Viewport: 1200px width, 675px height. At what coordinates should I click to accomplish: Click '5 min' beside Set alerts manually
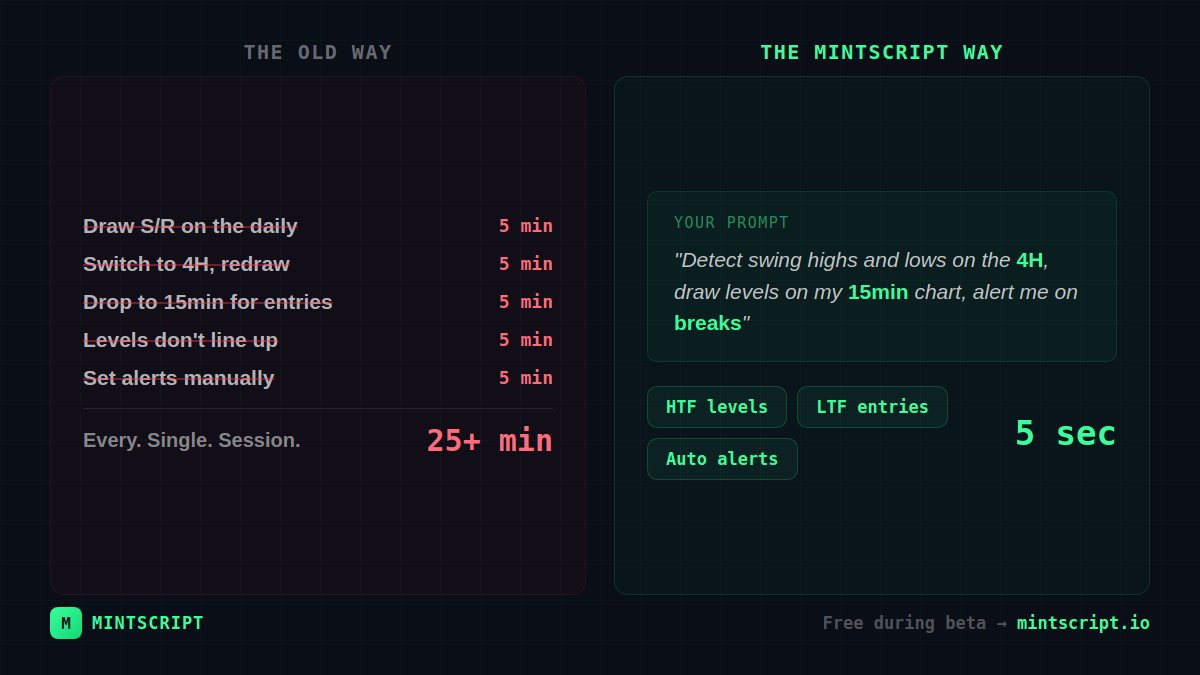526,378
